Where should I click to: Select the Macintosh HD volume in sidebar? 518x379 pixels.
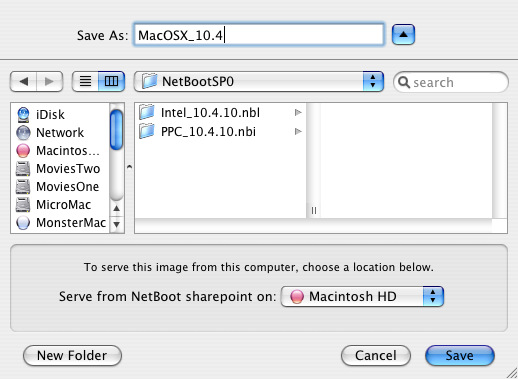coord(60,151)
